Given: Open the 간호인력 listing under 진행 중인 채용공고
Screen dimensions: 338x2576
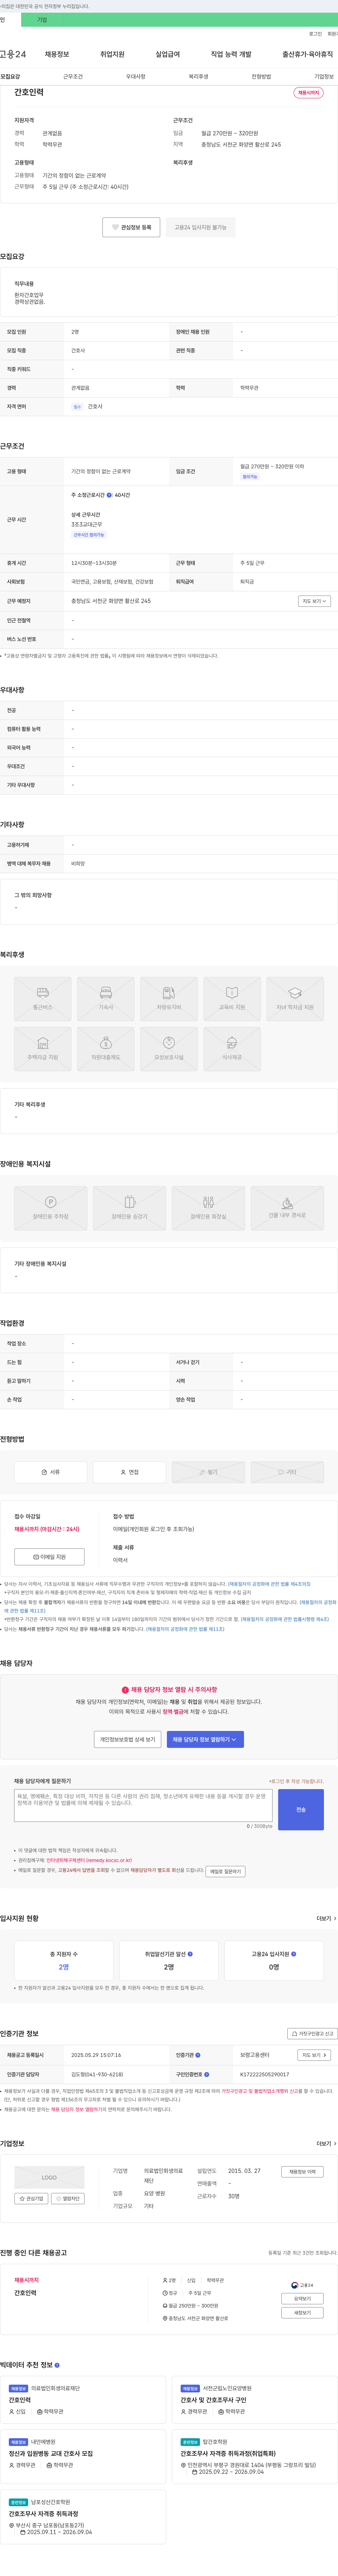Looking at the screenshot, I should (x=25, y=2293).
